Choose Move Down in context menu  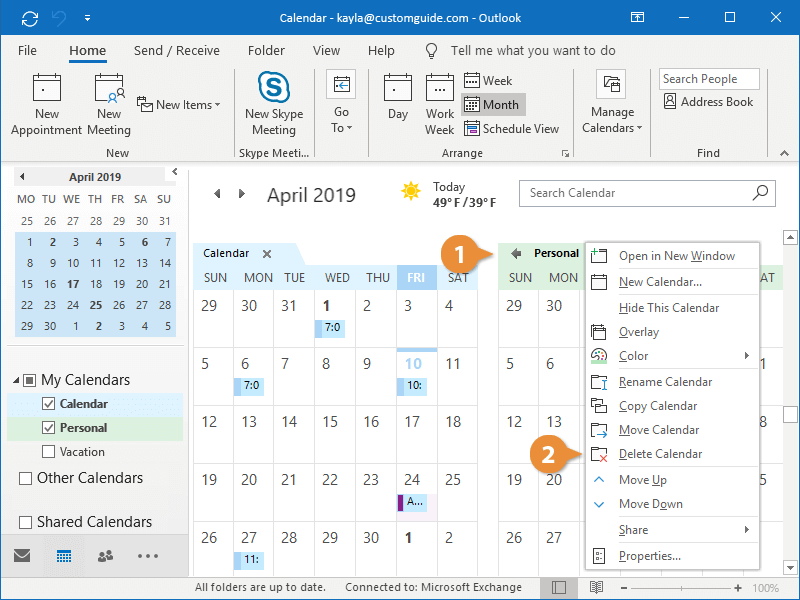(672, 504)
